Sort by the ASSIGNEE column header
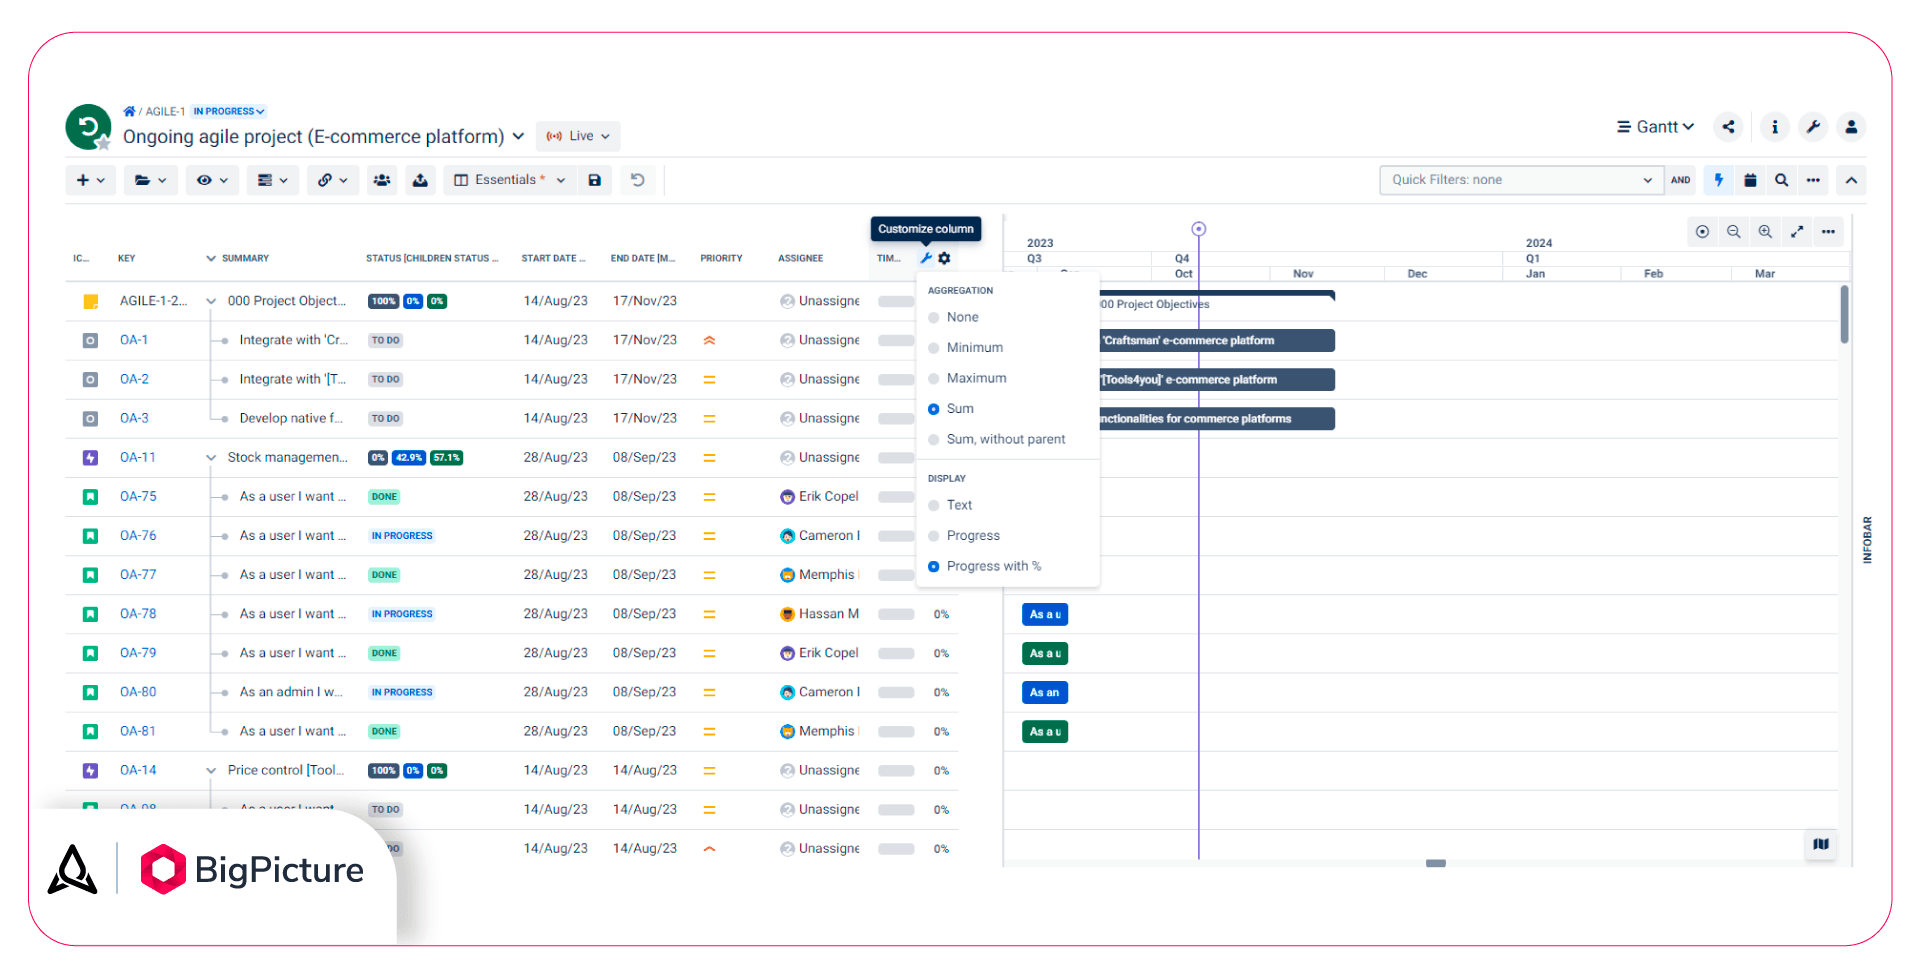This screenshot has width=1920, height=978. (801, 258)
